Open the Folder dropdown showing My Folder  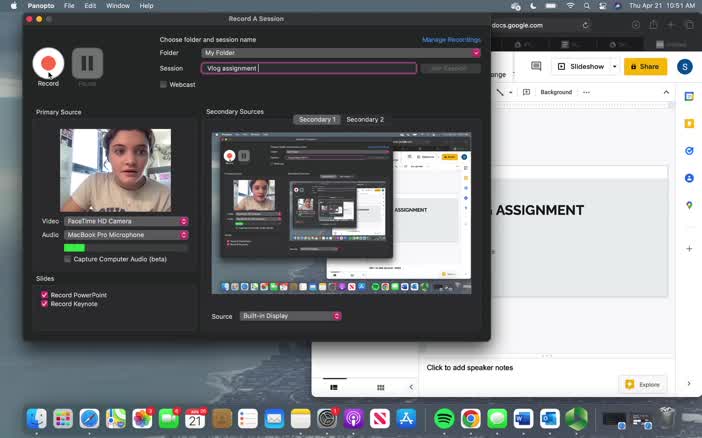coord(341,53)
